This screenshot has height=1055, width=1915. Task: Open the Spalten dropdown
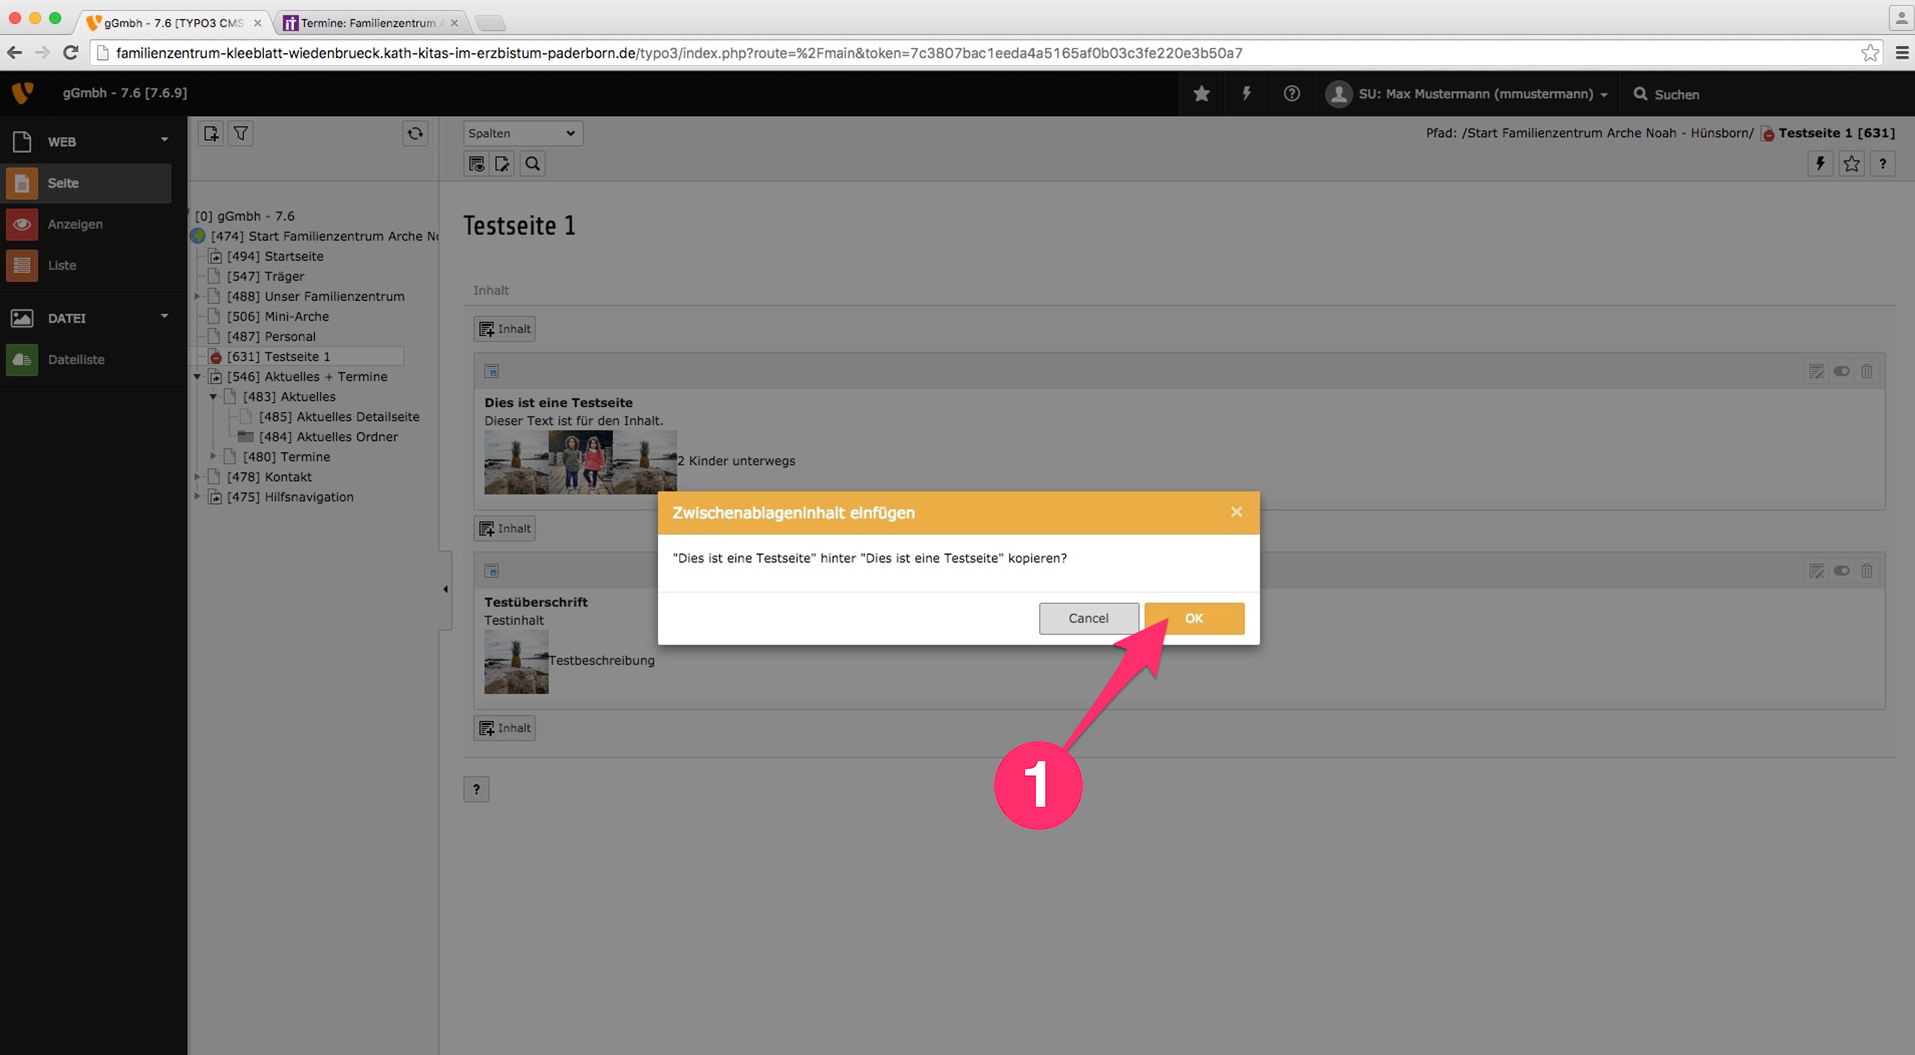pos(522,133)
